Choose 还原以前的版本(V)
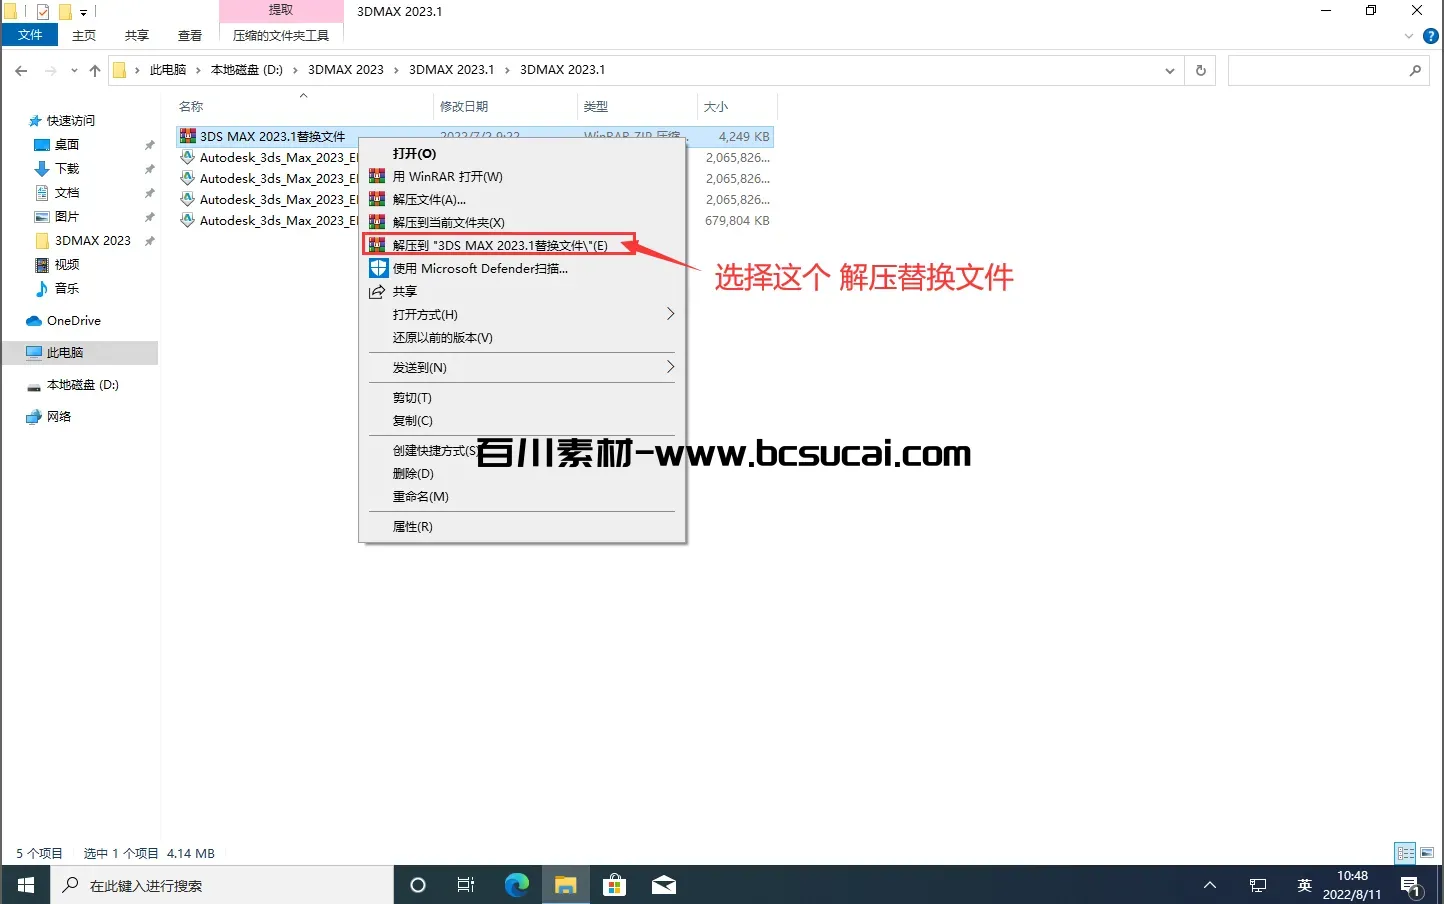The width and height of the screenshot is (1444, 904). [x=522, y=338]
